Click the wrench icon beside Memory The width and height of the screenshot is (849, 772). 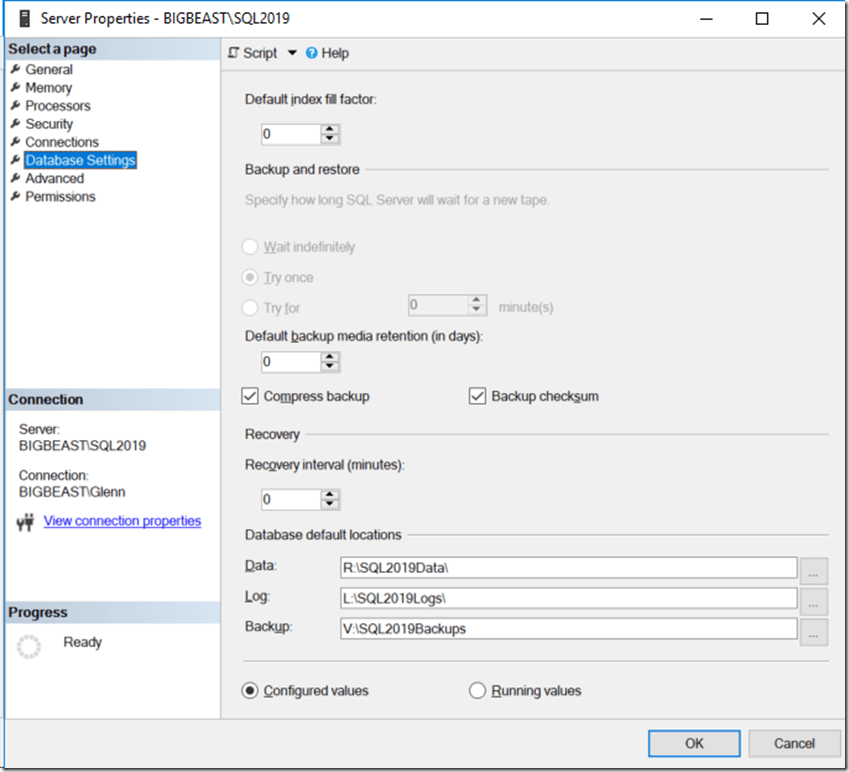pos(16,87)
